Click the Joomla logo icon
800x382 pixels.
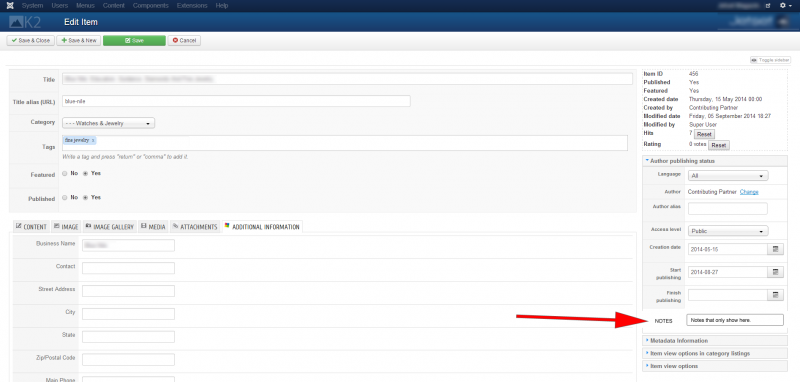click(10, 6)
